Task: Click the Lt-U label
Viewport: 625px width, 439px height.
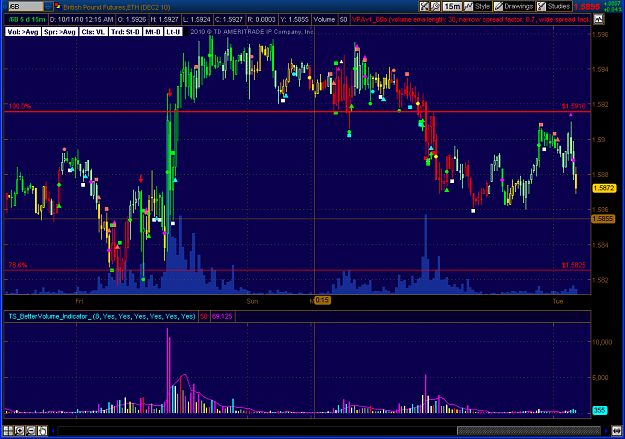Action: 173,32
